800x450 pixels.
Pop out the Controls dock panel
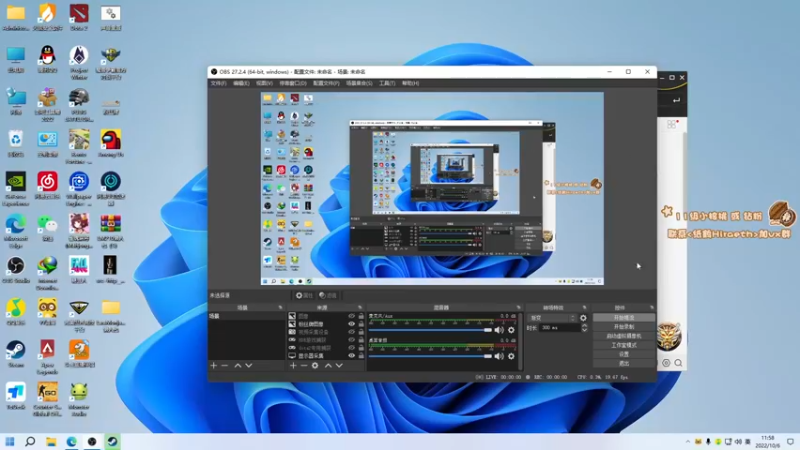coord(652,308)
